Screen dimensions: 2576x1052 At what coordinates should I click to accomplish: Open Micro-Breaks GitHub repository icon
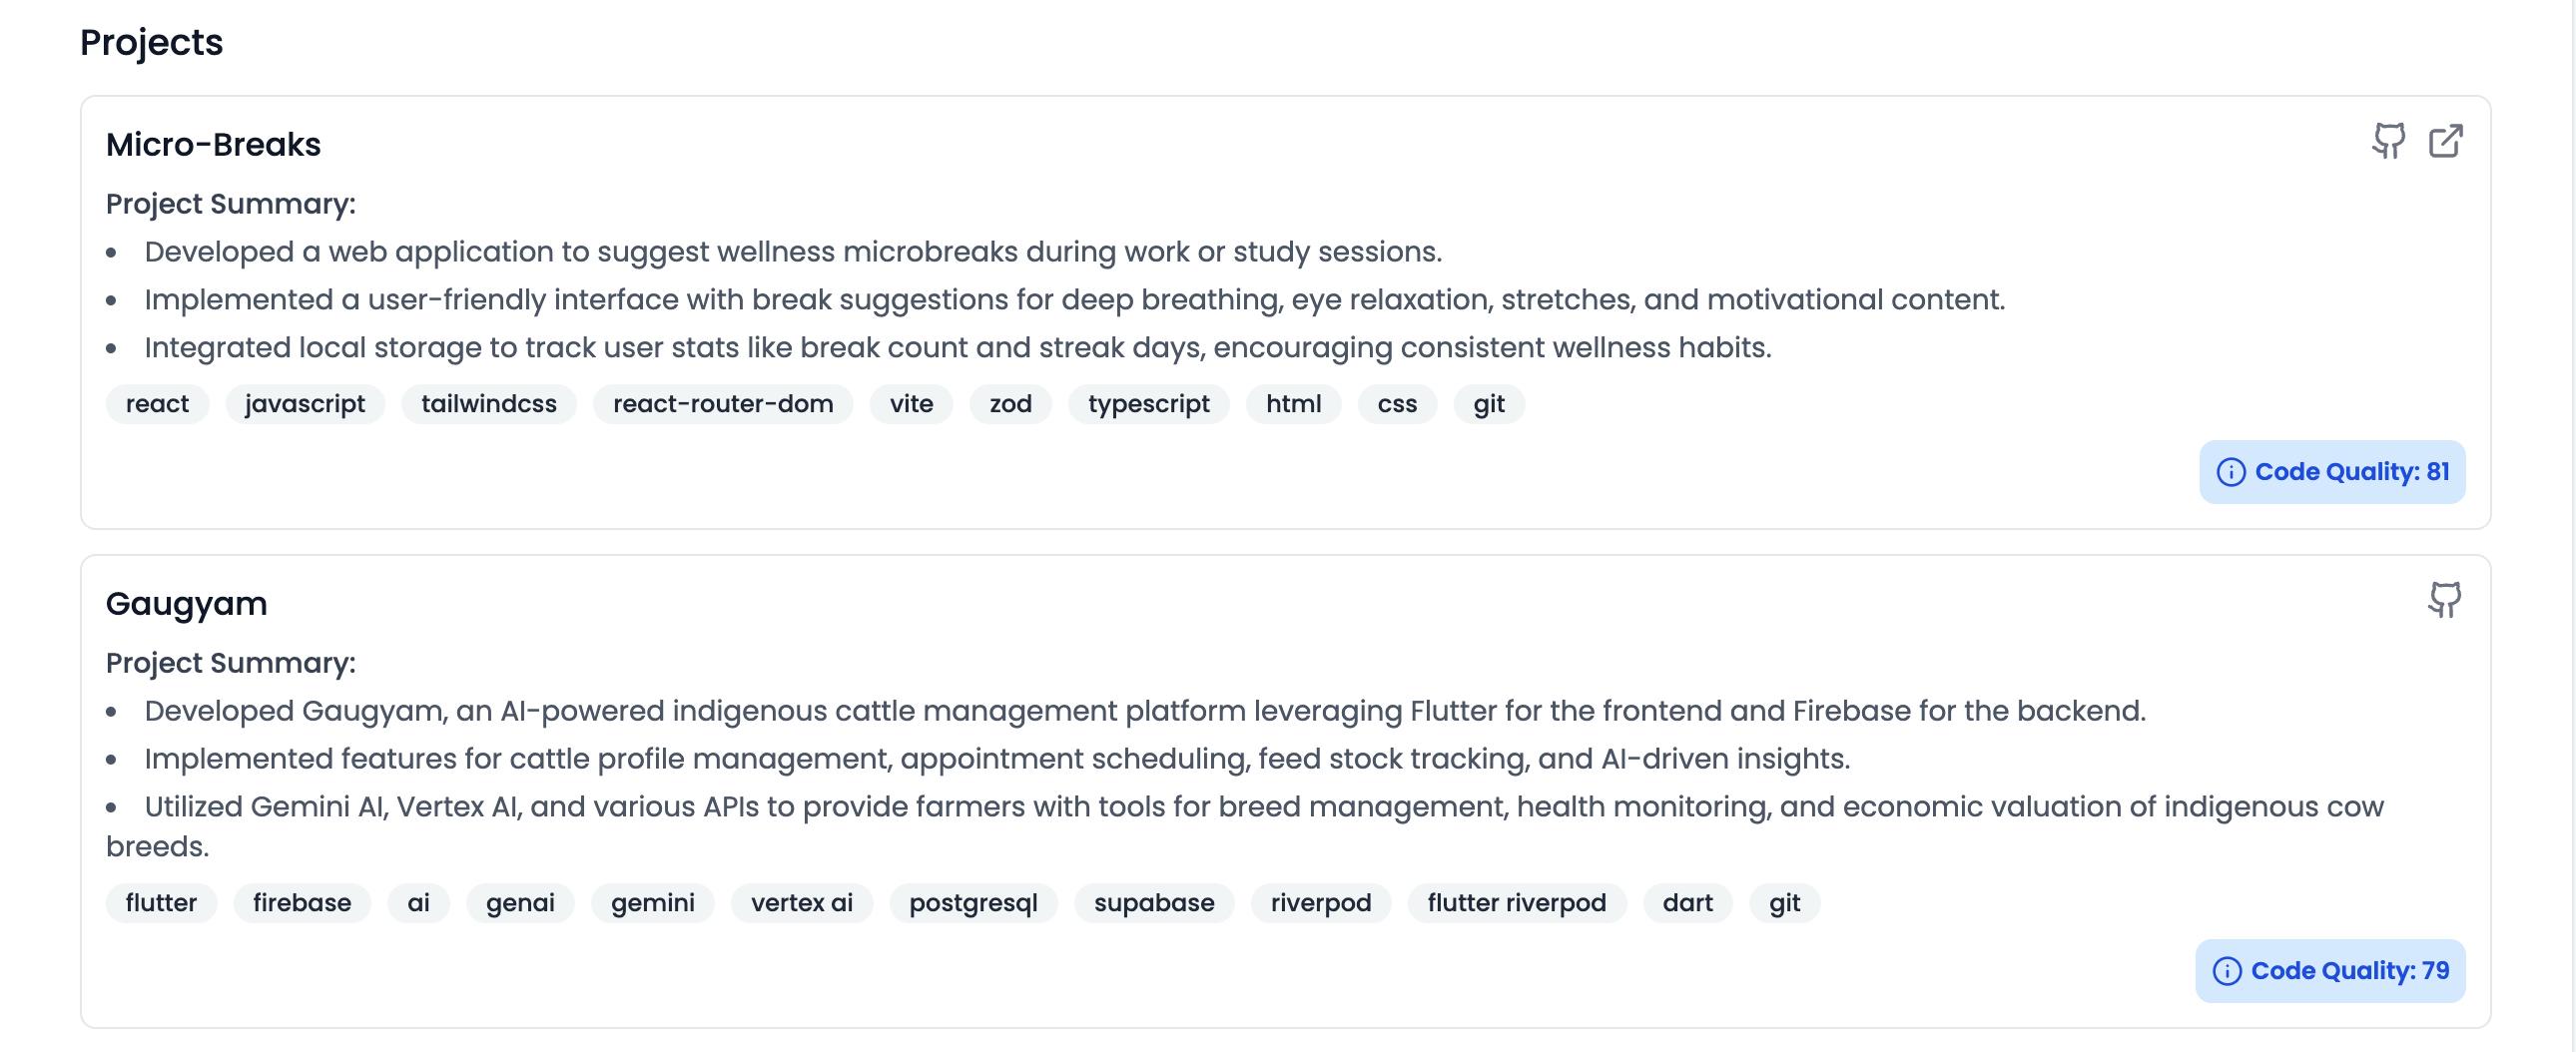coord(2389,141)
